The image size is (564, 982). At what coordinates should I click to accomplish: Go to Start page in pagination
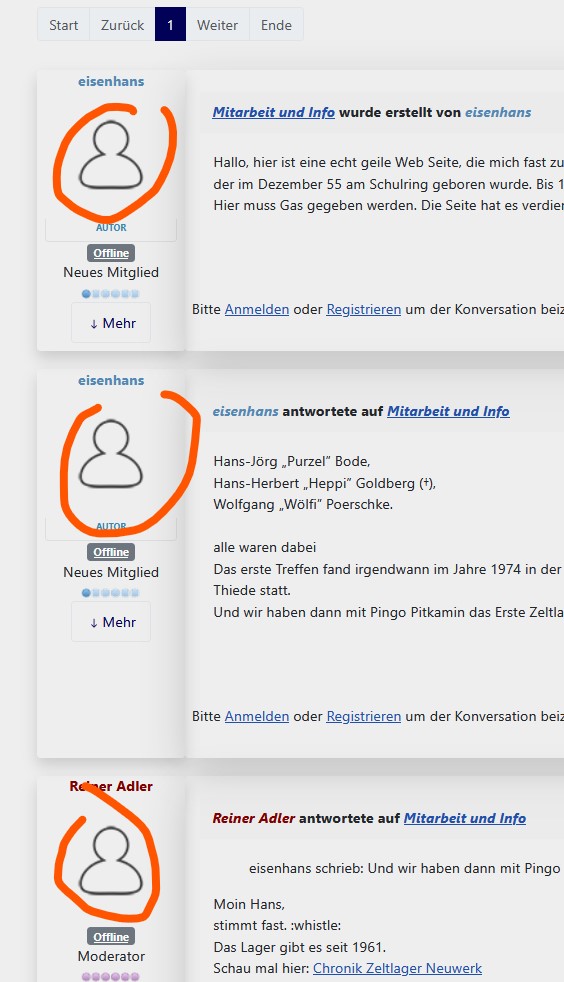[63, 25]
